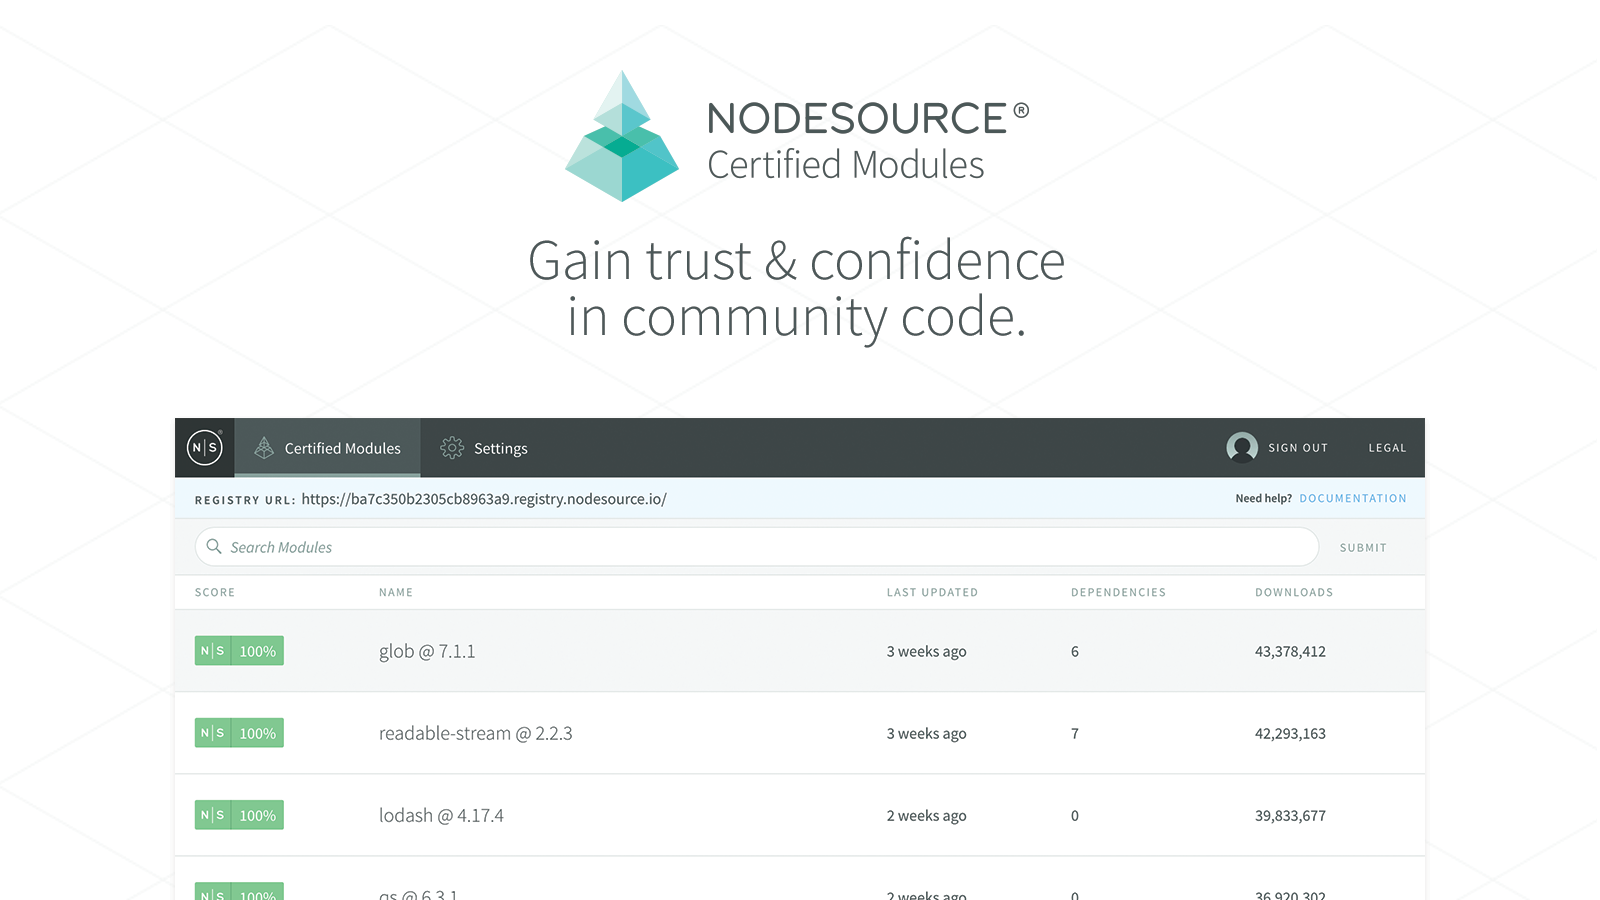The height and width of the screenshot is (900, 1600).
Task: Click the search magnifier icon
Action: pyautogui.click(x=214, y=546)
